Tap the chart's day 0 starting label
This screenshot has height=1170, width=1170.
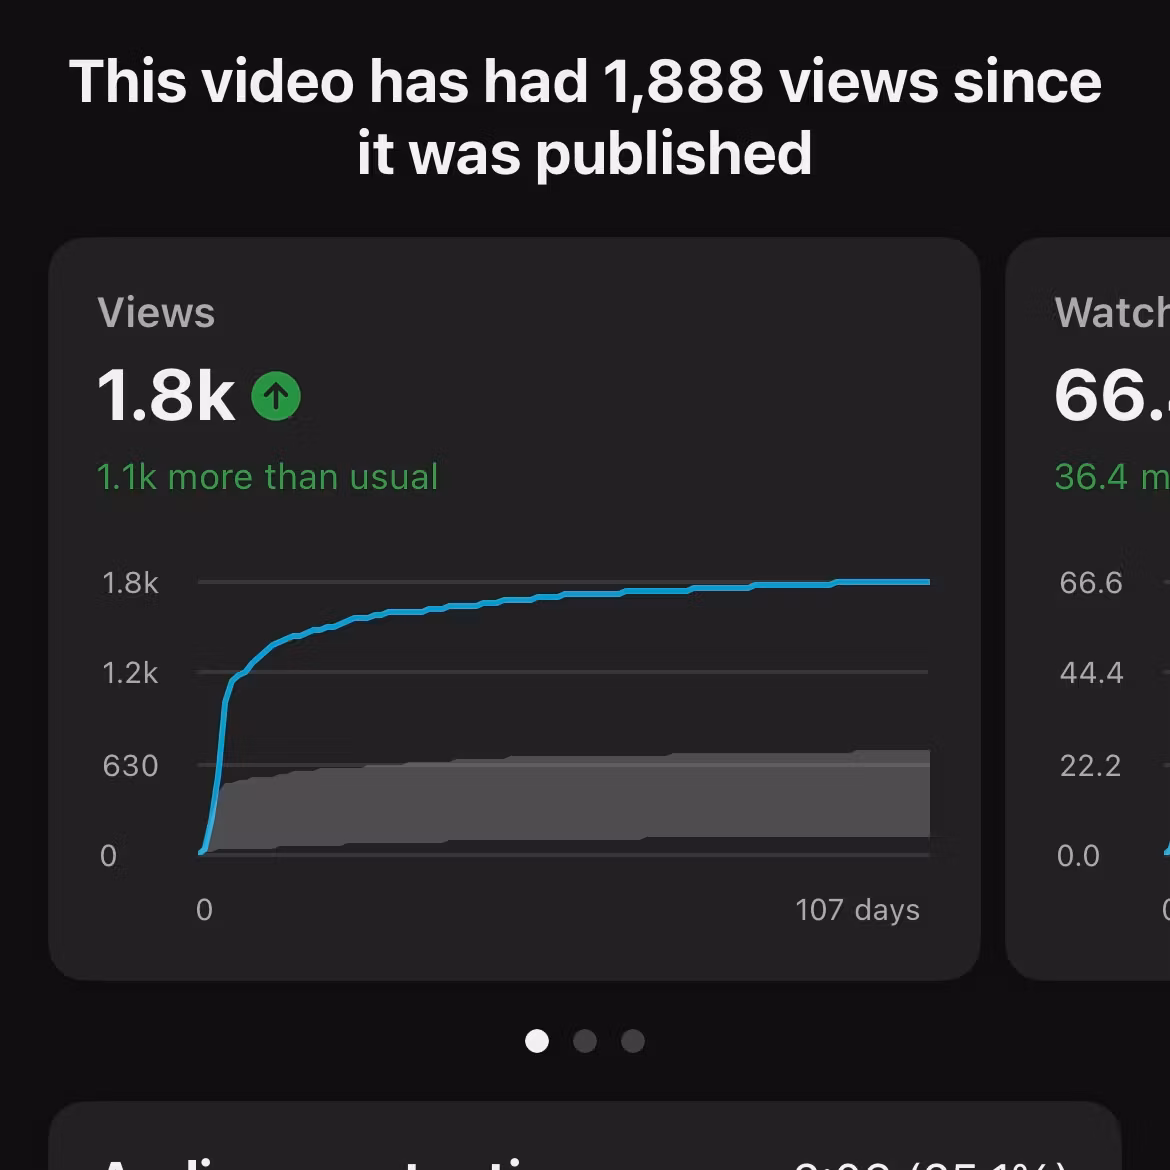click(204, 910)
